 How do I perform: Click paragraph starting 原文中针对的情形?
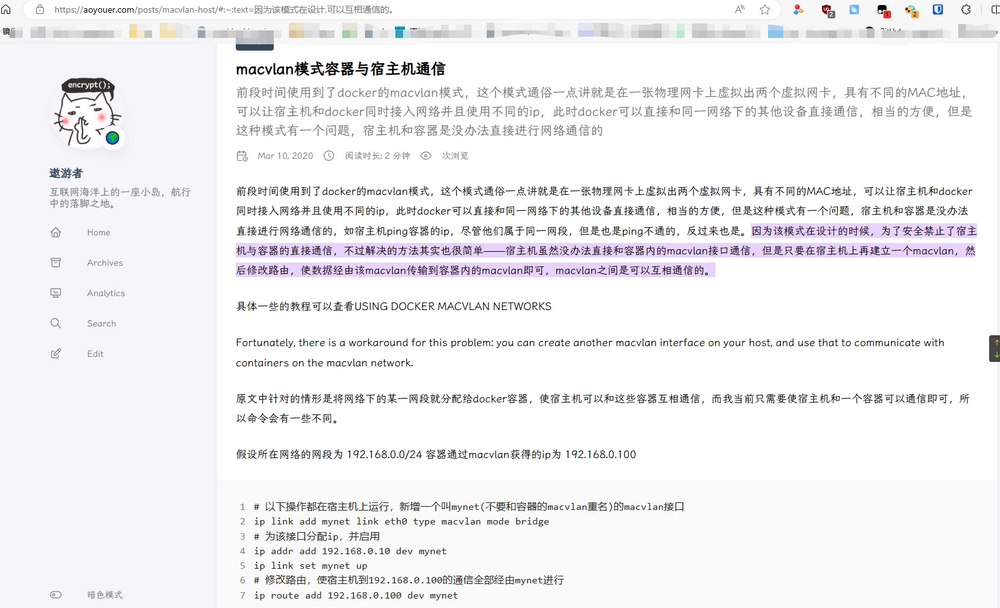603,408
